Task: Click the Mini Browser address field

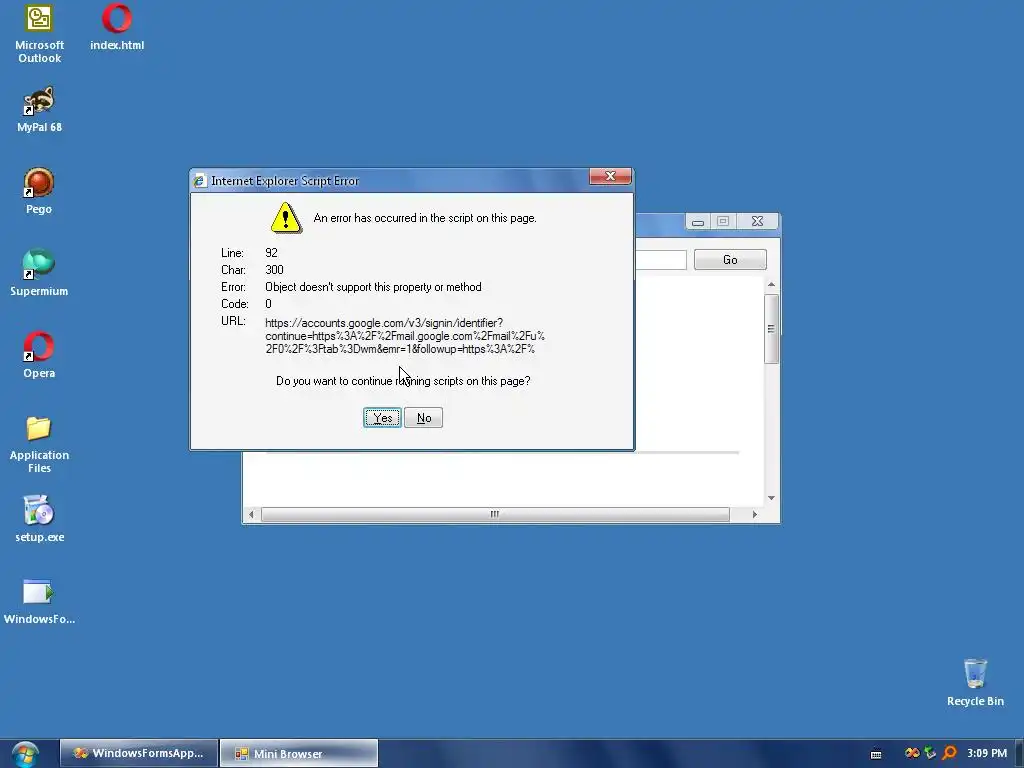Action: (x=661, y=260)
